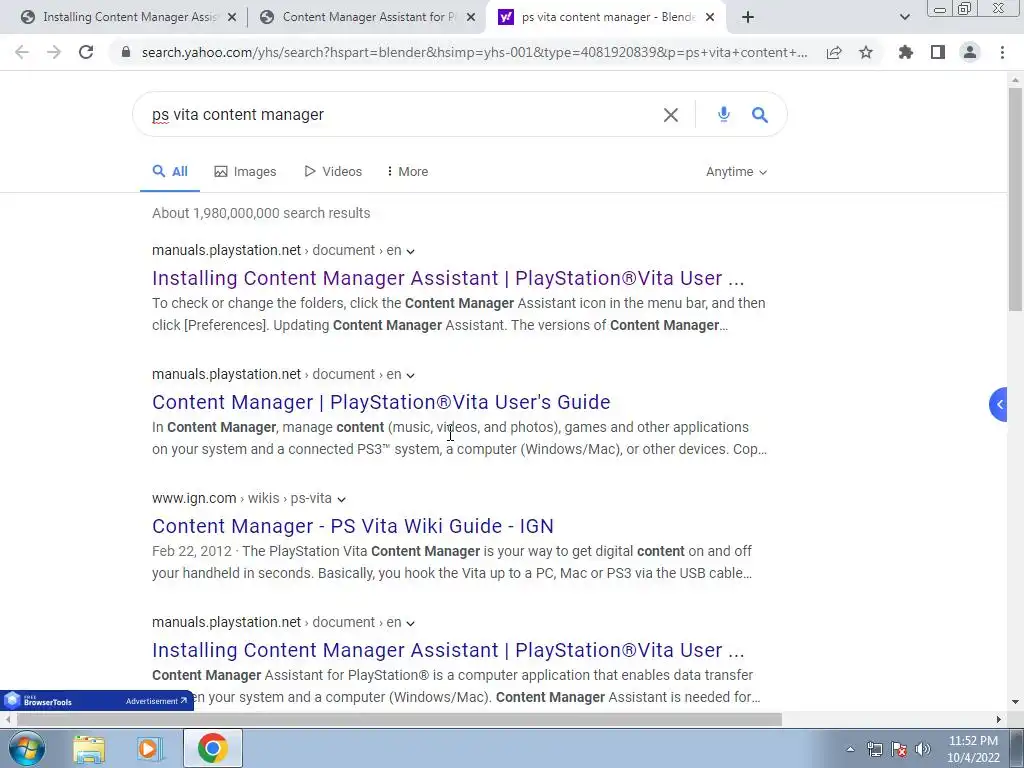Bookmark this page with star icon
The height and width of the screenshot is (768, 1024).
[866, 52]
